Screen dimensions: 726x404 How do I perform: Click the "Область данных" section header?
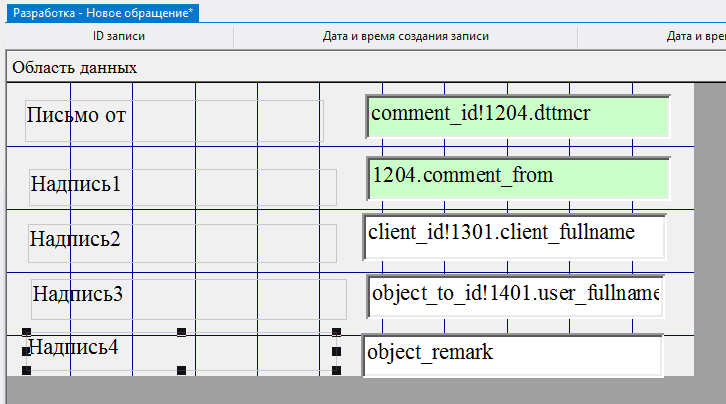(x=74, y=68)
